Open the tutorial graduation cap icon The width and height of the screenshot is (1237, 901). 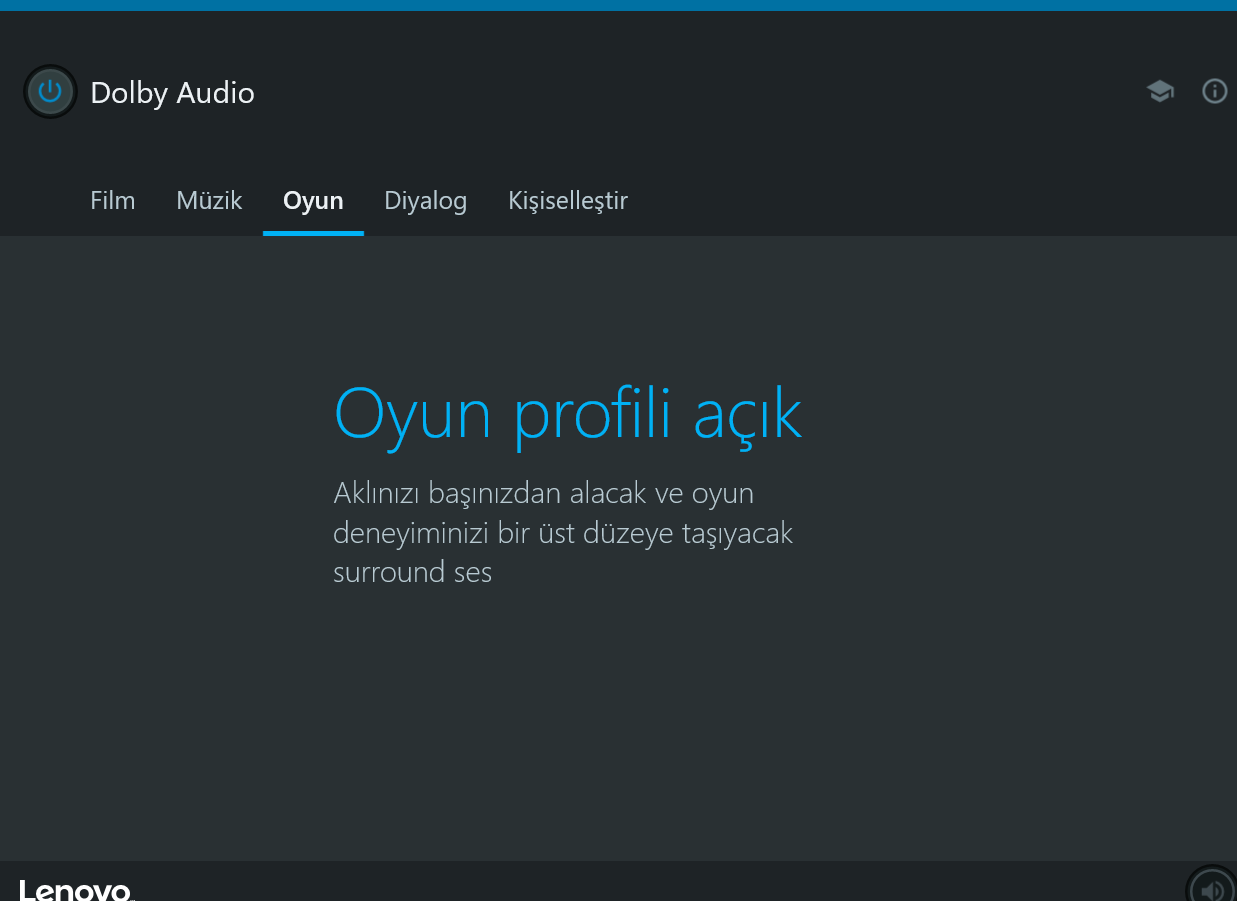(x=1160, y=92)
